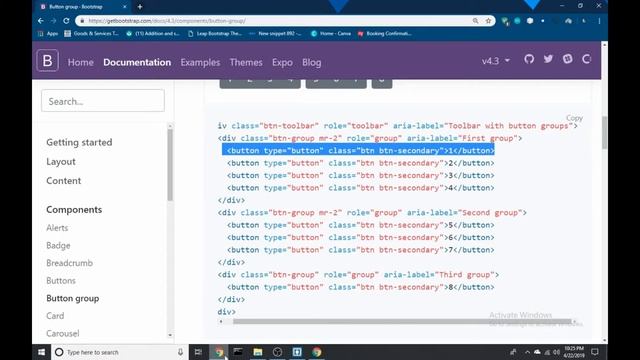Collapse Components sidebar section
This screenshot has height=360, width=640.
pyautogui.click(x=74, y=209)
